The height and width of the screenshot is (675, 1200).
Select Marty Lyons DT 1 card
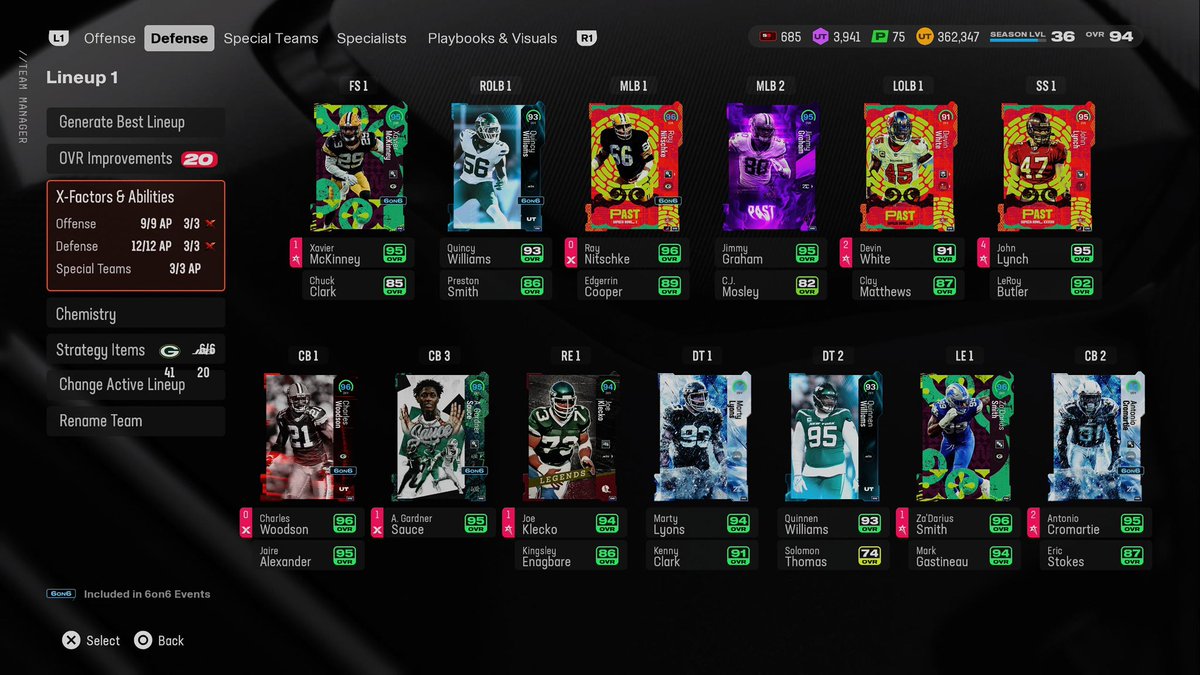tap(704, 436)
